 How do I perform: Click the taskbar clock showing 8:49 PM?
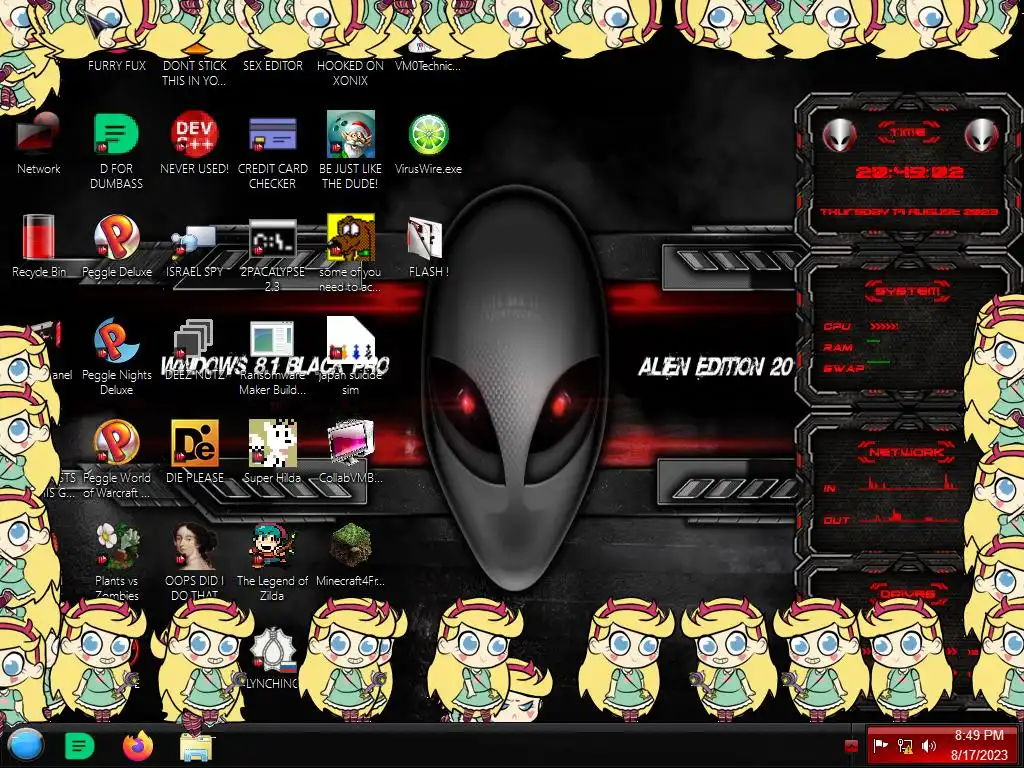(x=978, y=745)
